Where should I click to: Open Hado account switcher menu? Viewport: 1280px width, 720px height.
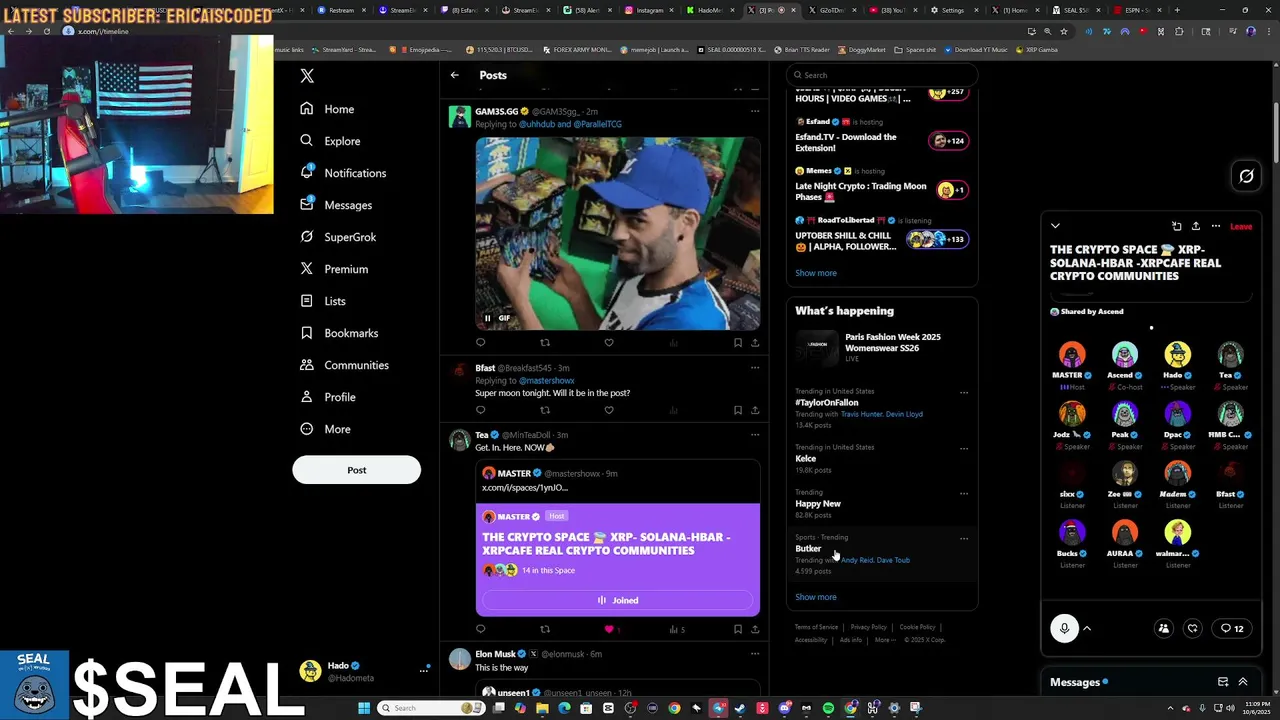pyautogui.click(x=363, y=671)
